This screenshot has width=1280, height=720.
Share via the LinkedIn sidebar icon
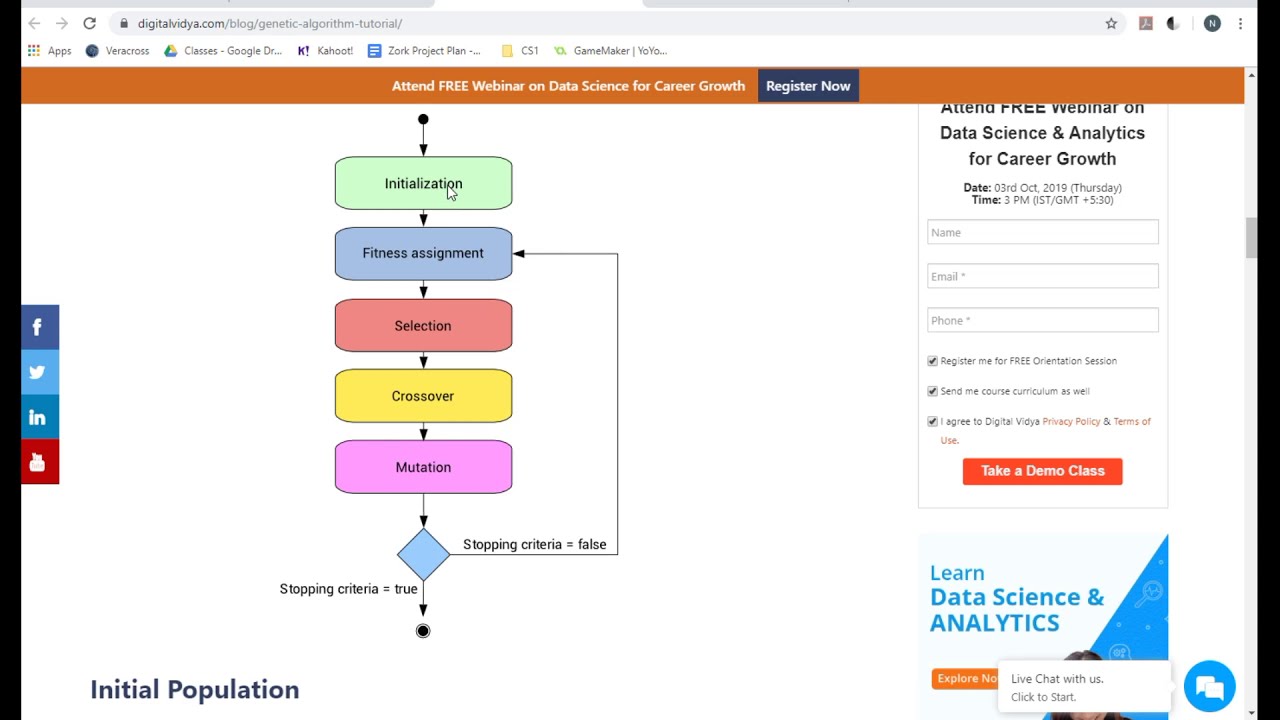(39, 417)
